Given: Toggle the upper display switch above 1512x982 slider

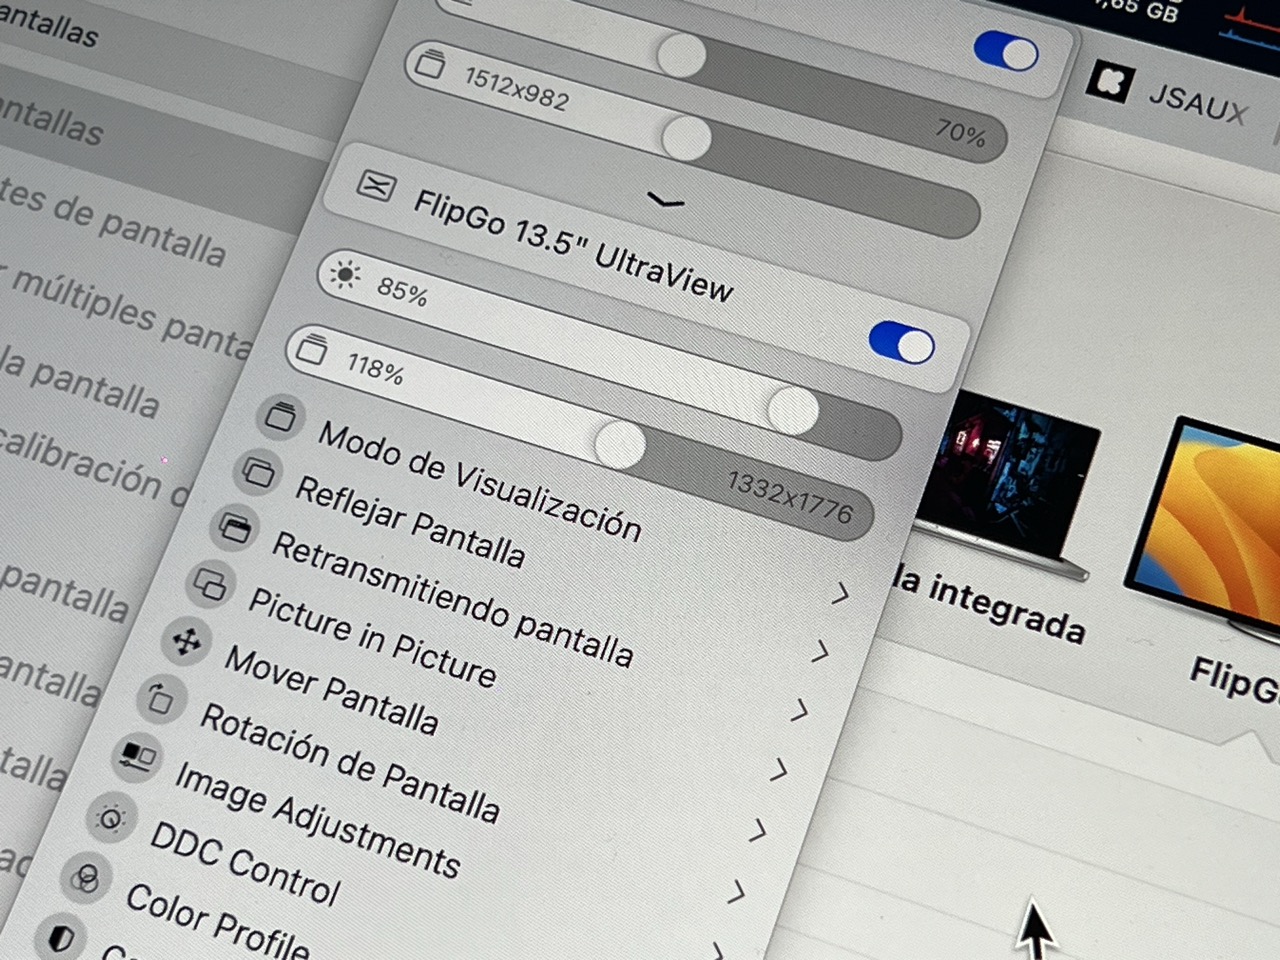Looking at the screenshot, I should point(1006,50).
